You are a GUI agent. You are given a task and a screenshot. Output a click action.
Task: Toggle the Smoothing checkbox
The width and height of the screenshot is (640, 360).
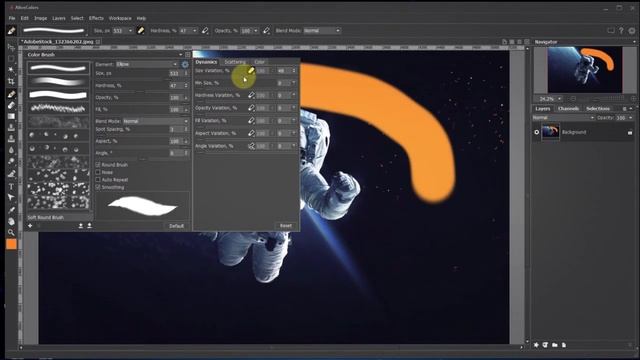tap(98, 187)
